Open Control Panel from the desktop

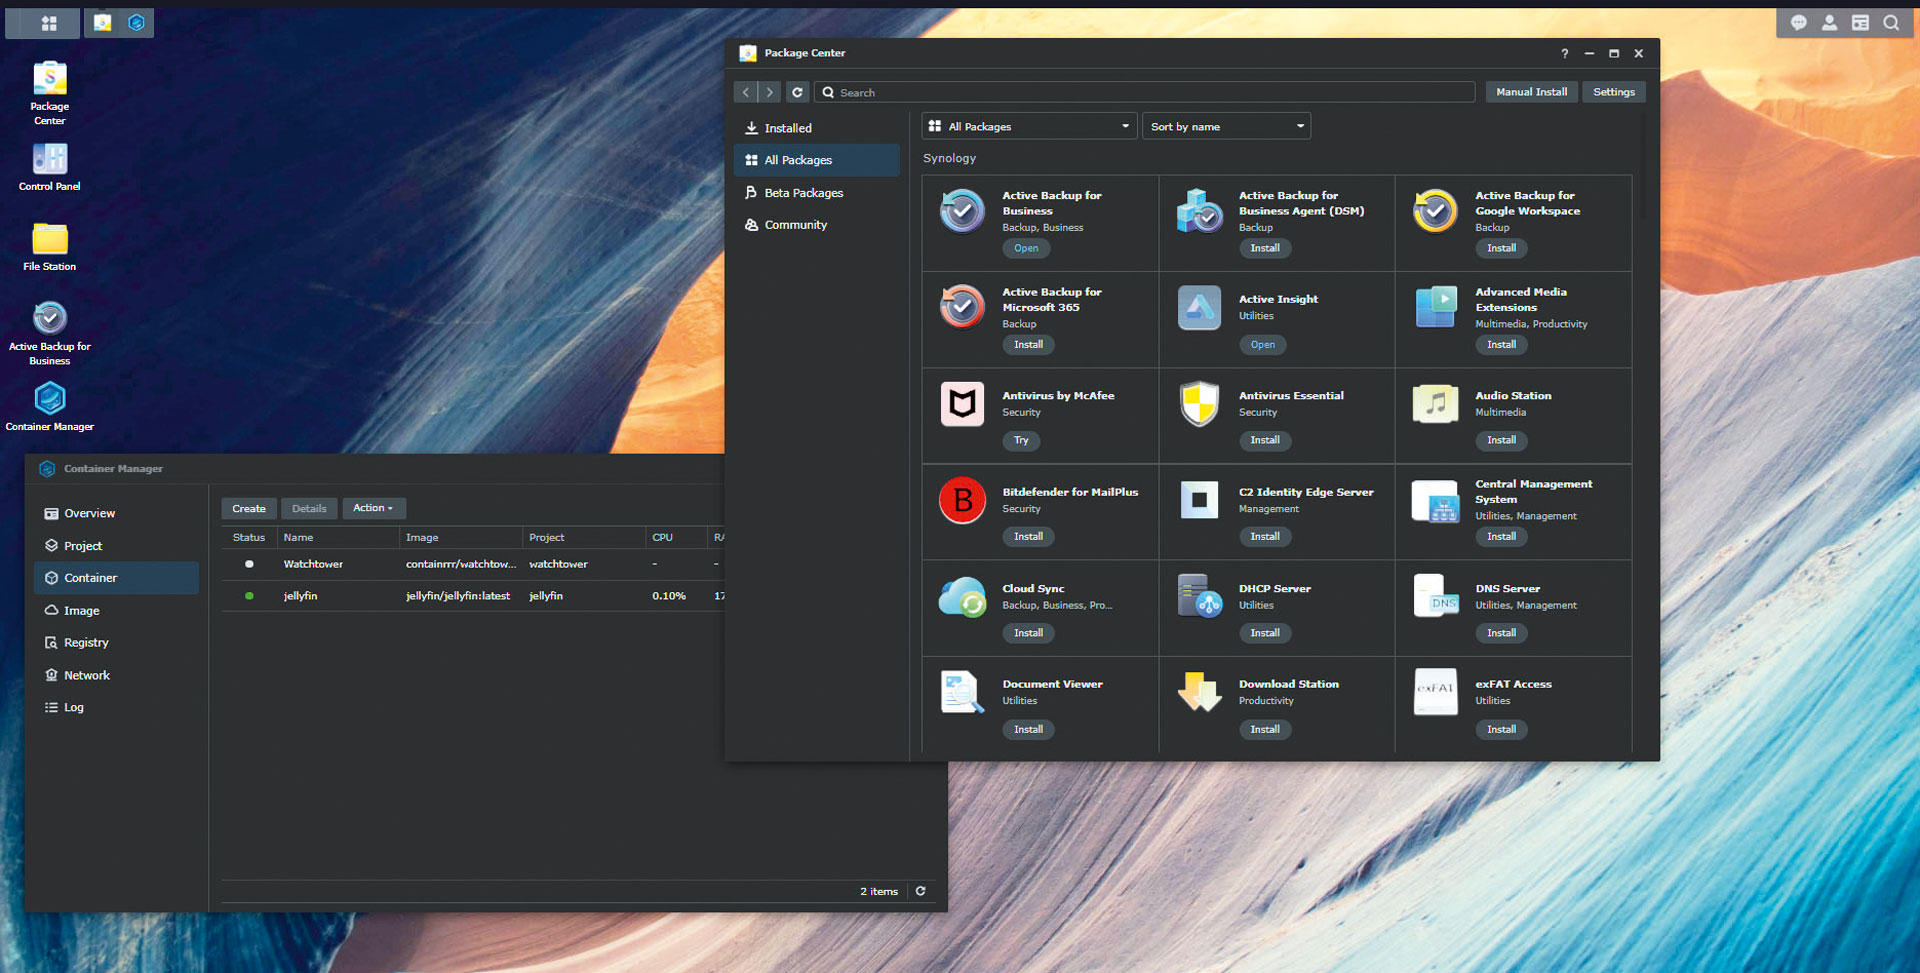(49, 162)
